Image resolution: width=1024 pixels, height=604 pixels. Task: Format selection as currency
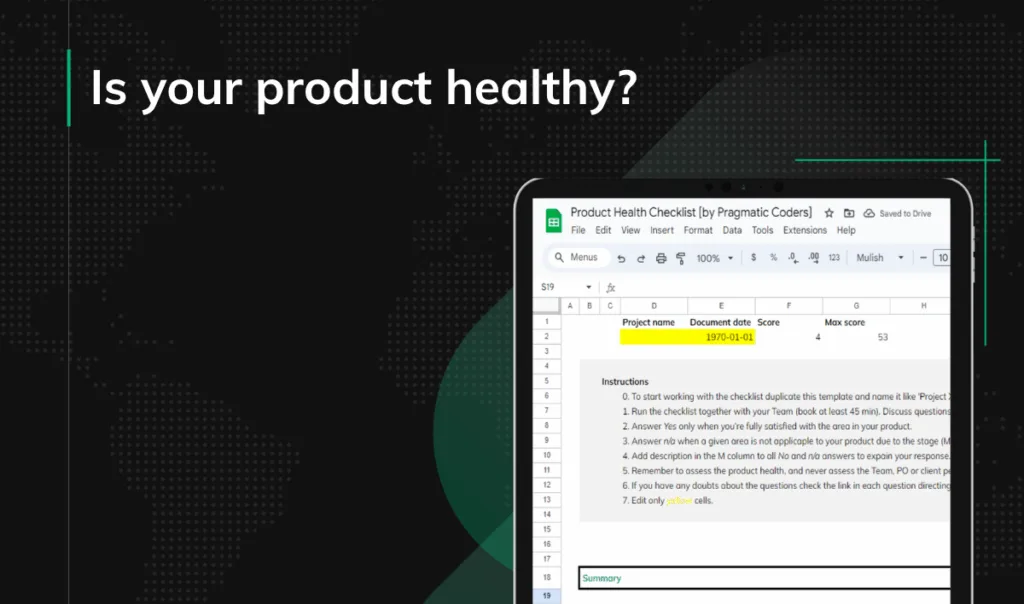753,258
